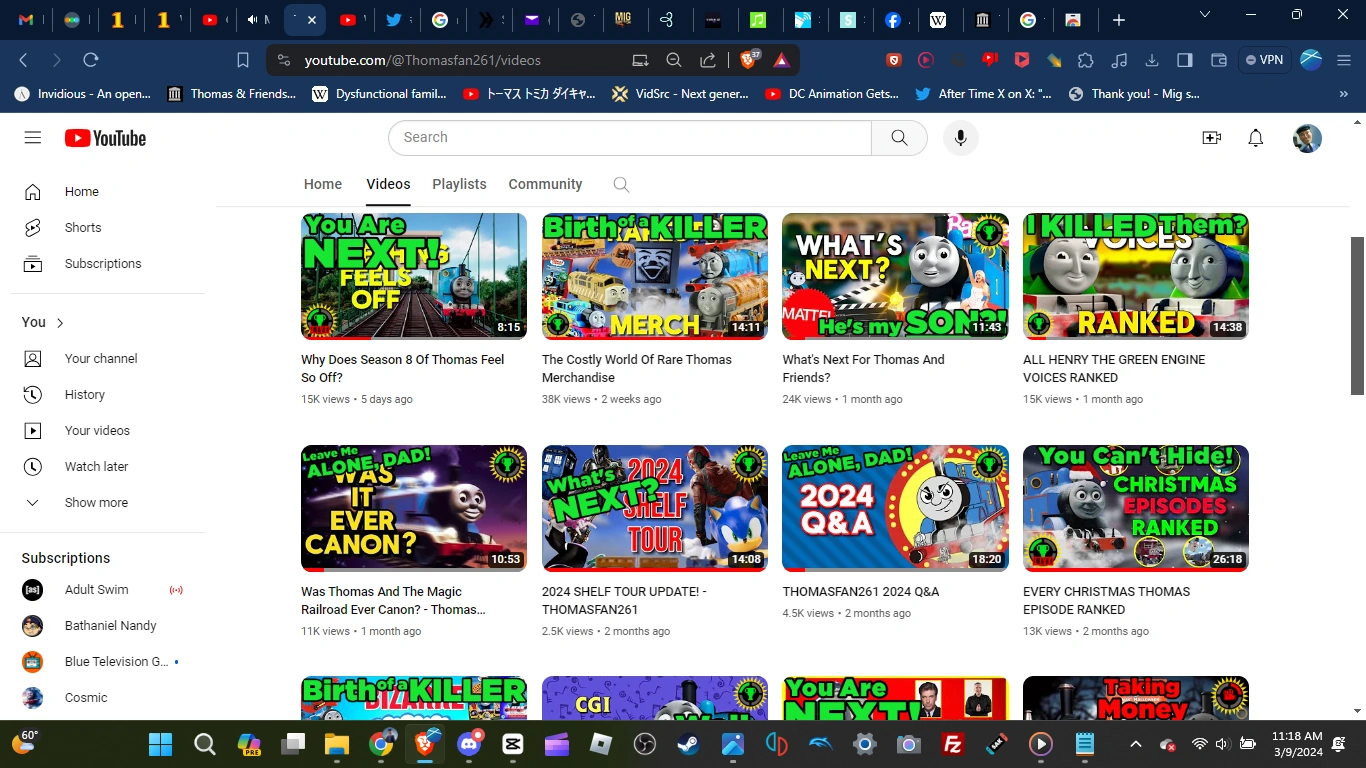Switch to the Playlists tab
The height and width of the screenshot is (768, 1366).
tap(459, 184)
